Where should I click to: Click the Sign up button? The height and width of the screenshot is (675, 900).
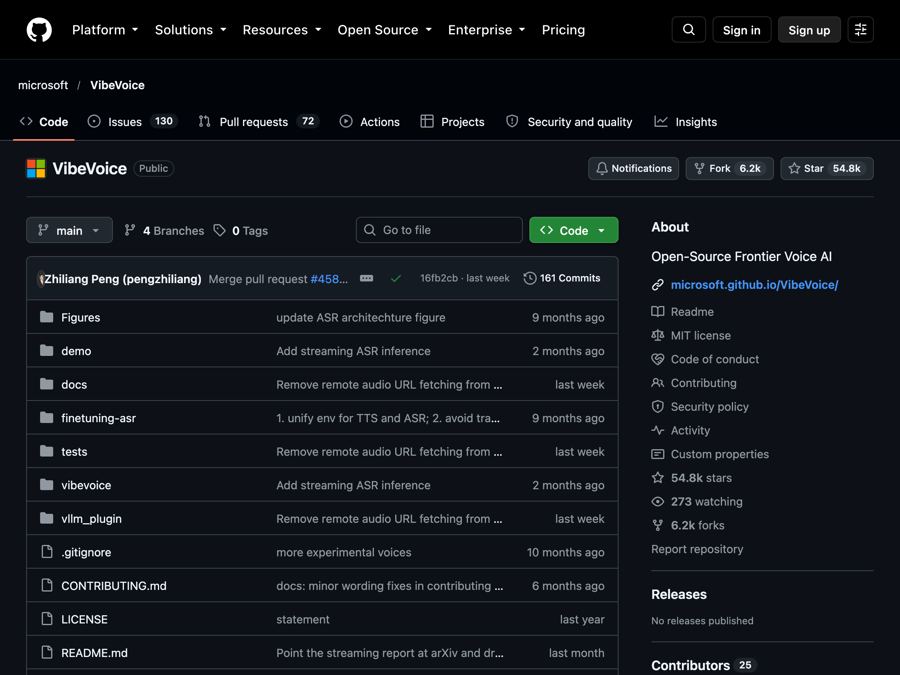click(809, 30)
